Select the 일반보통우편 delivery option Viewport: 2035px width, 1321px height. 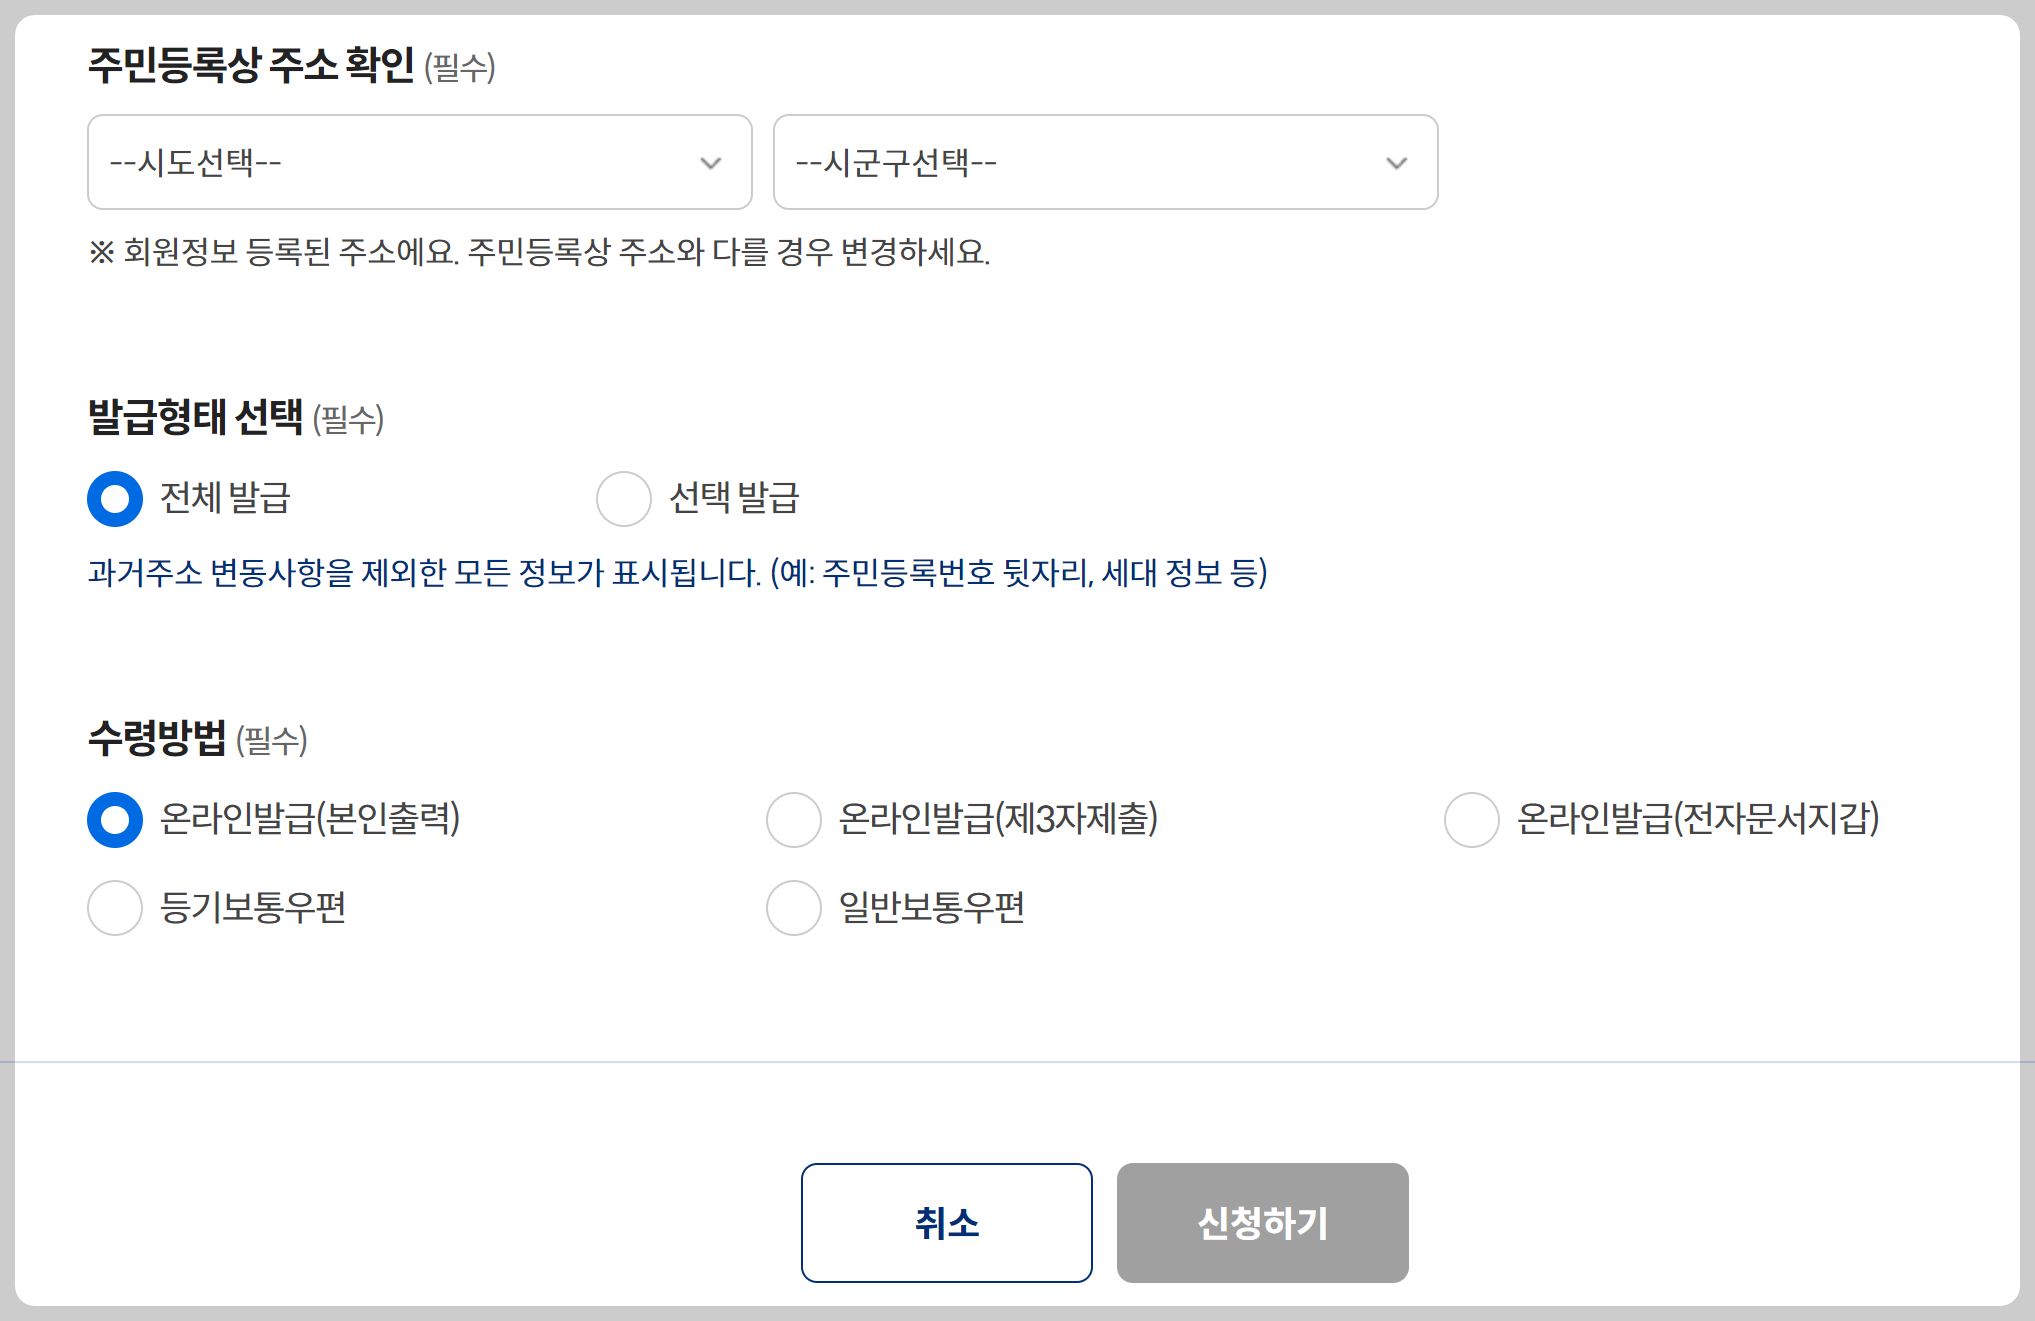(x=793, y=908)
